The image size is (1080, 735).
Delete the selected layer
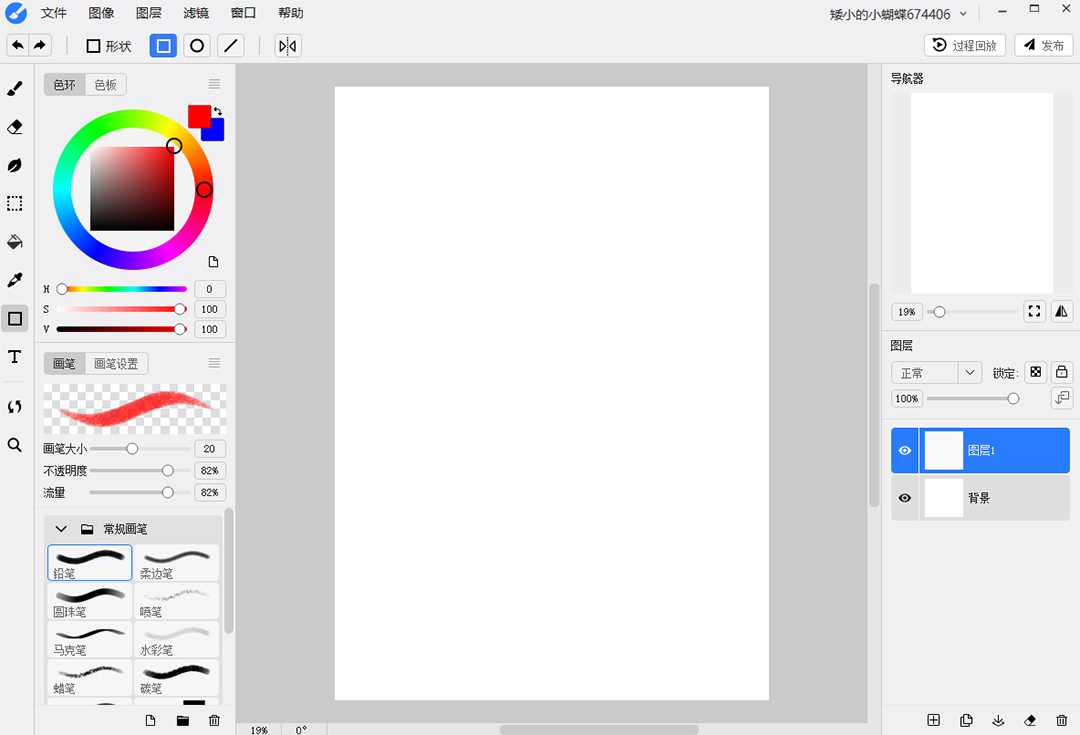tap(1061, 720)
